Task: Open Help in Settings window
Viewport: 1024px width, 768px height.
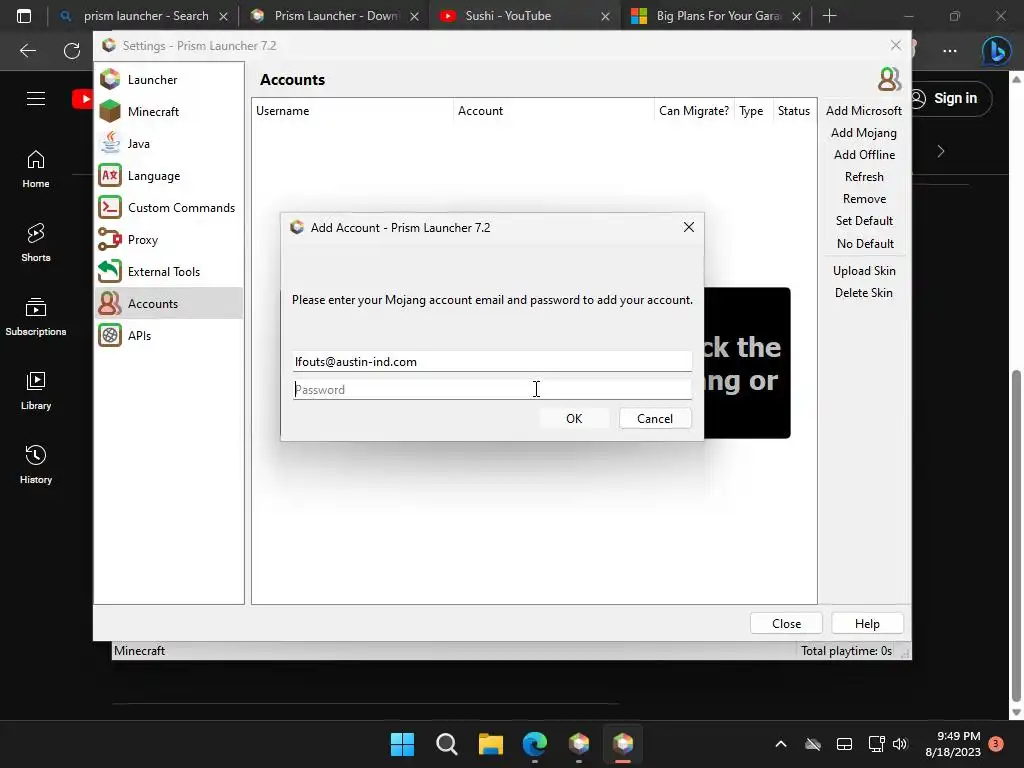Action: pyautogui.click(x=867, y=624)
